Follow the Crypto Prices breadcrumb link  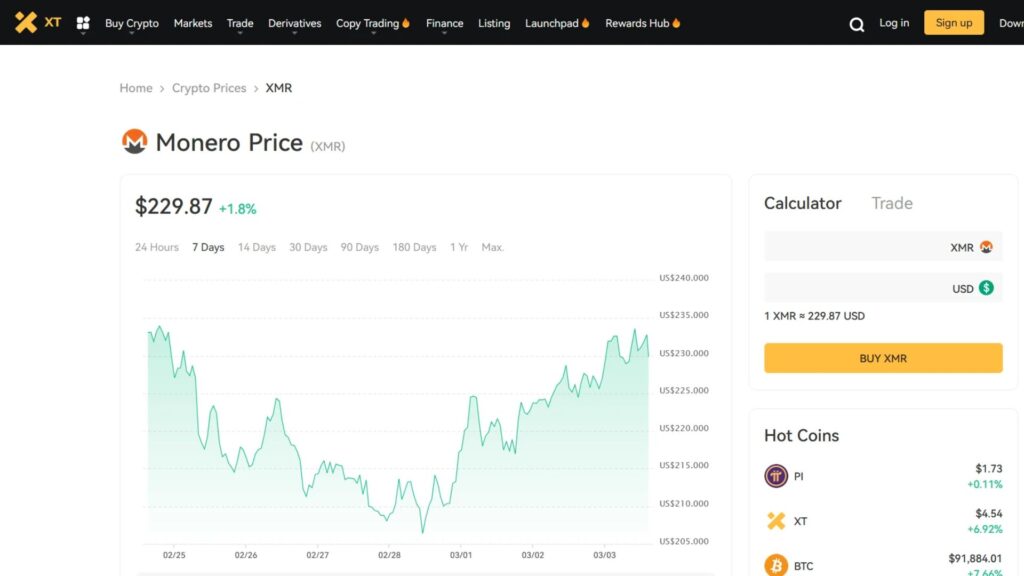coord(209,88)
